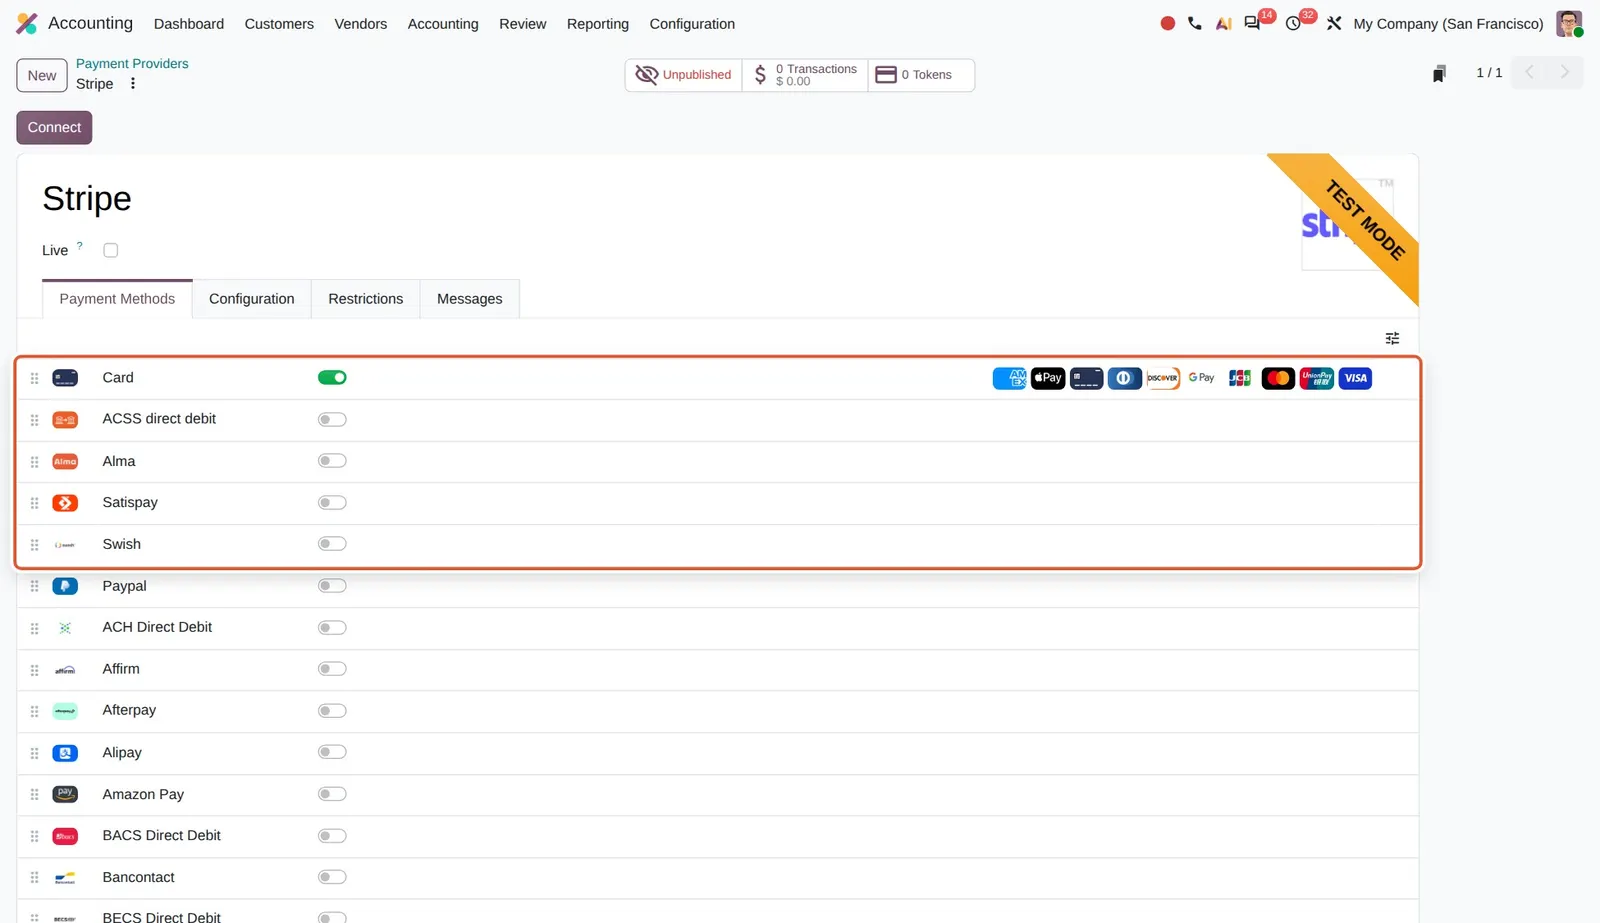This screenshot has height=923, width=1600.
Task: Click the Google Pay brand icon
Action: tap(1201, 378)
